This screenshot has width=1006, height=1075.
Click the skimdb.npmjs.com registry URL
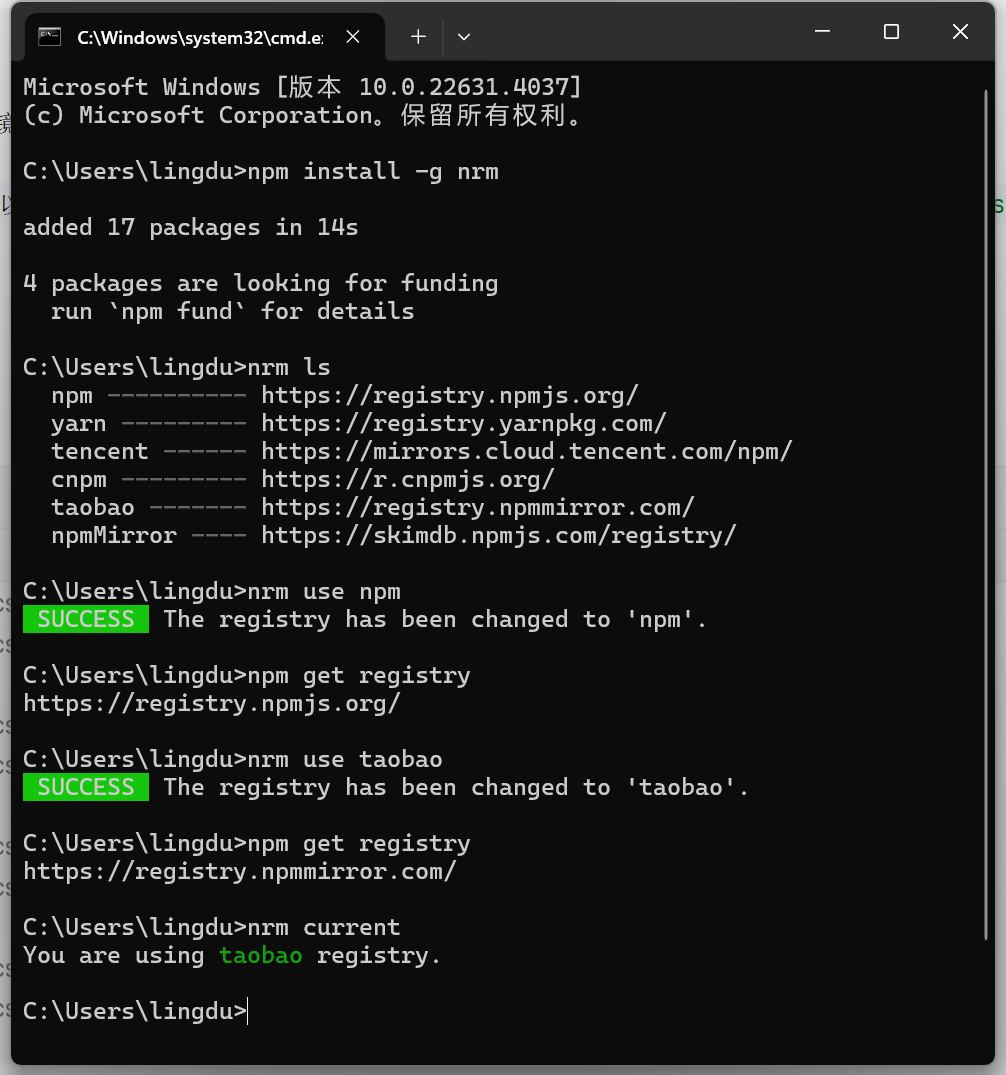[498, 535]
